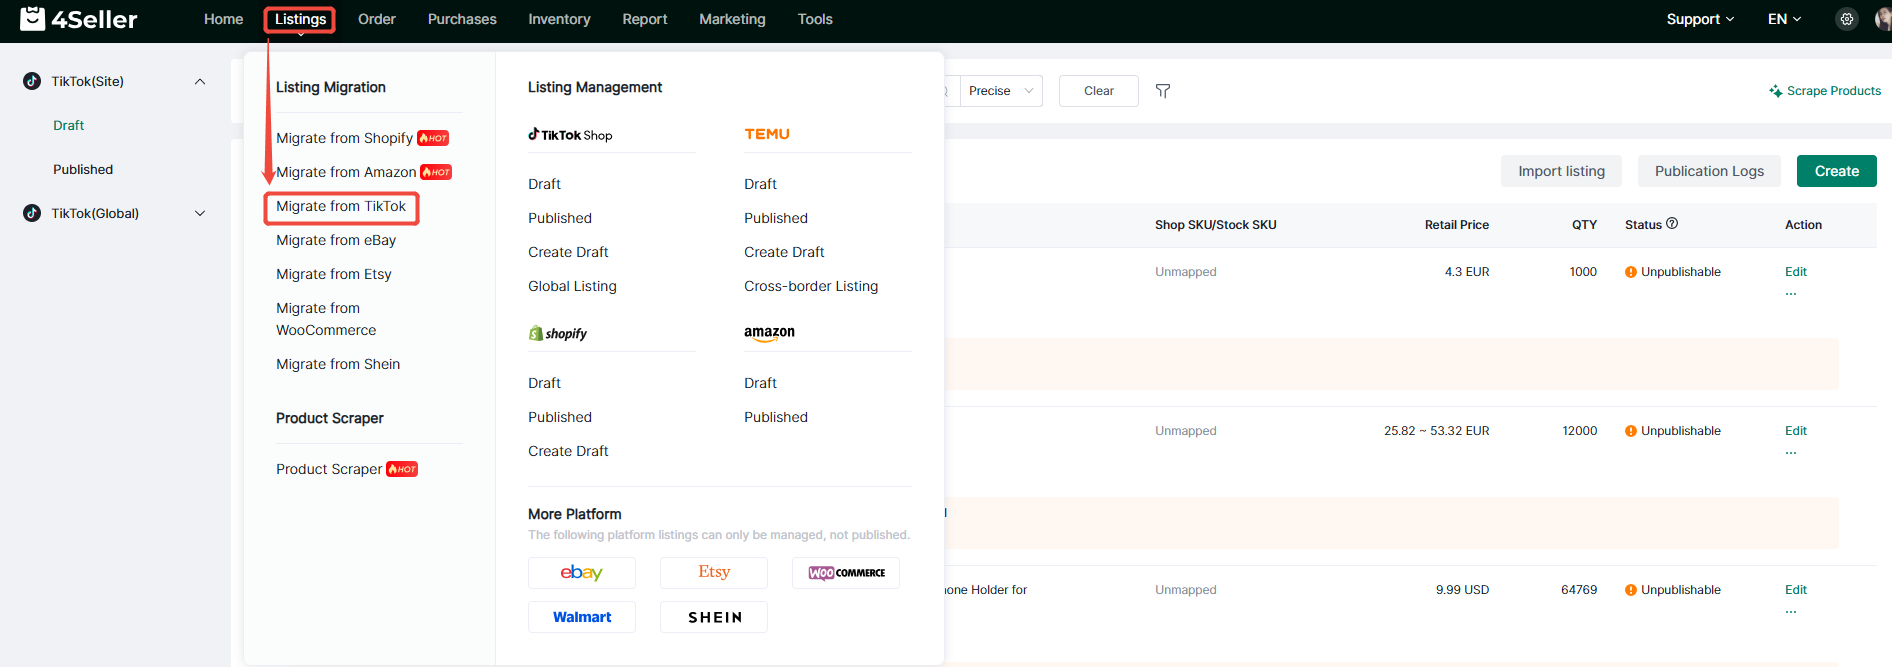Open Product Scraper entry
The height and width of the screenshot is (667, 1892).
pyautogui.click(x=329, y=469)
